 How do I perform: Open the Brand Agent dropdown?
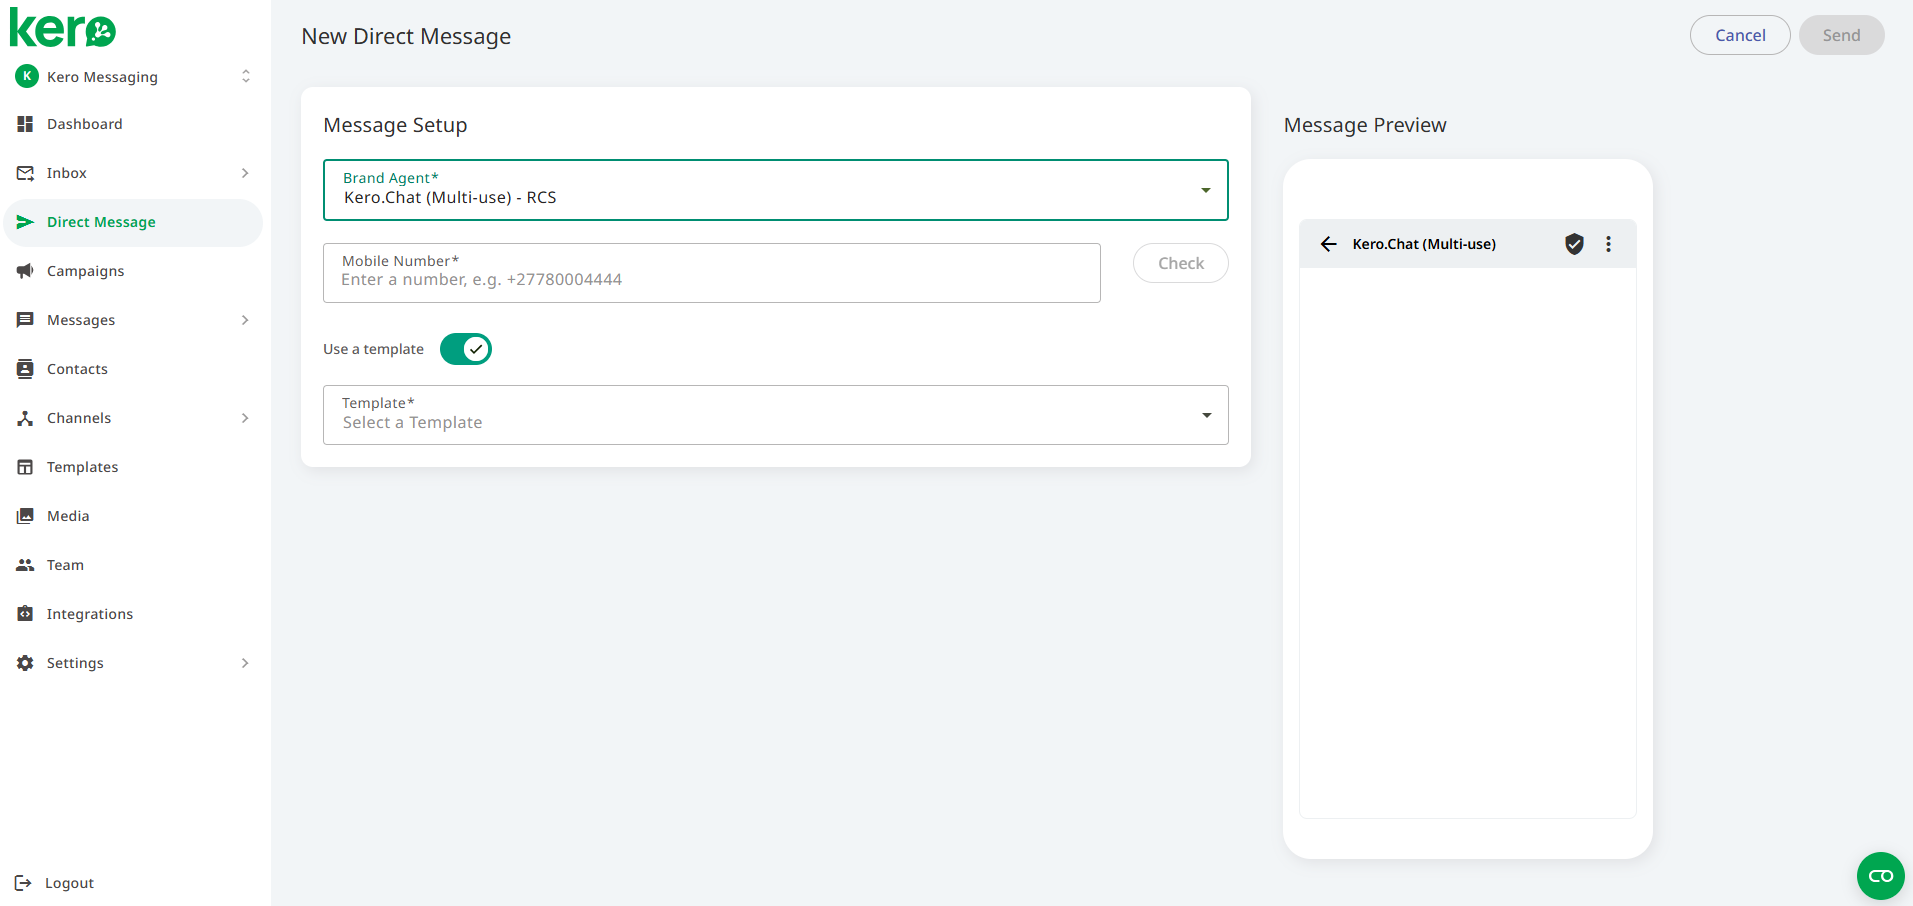click(x=776, y=190)
